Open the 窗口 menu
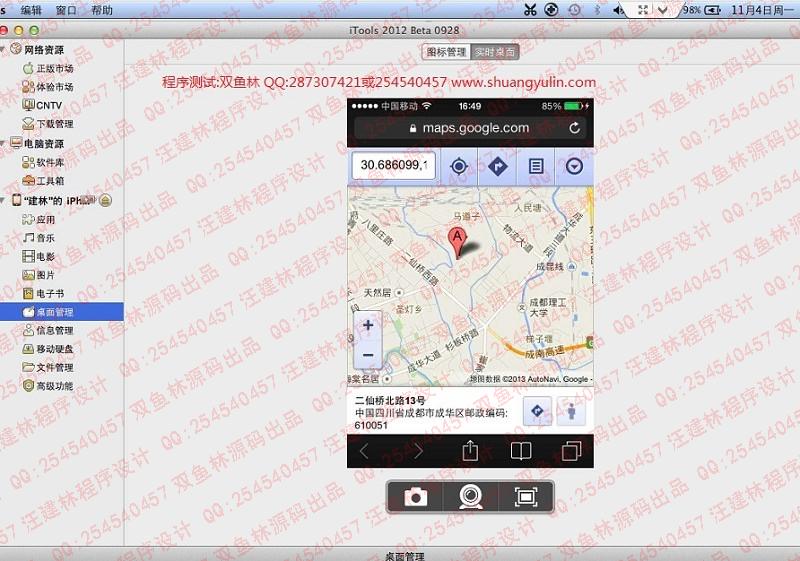Screen dimensions: 800x561 pos(66,10)
